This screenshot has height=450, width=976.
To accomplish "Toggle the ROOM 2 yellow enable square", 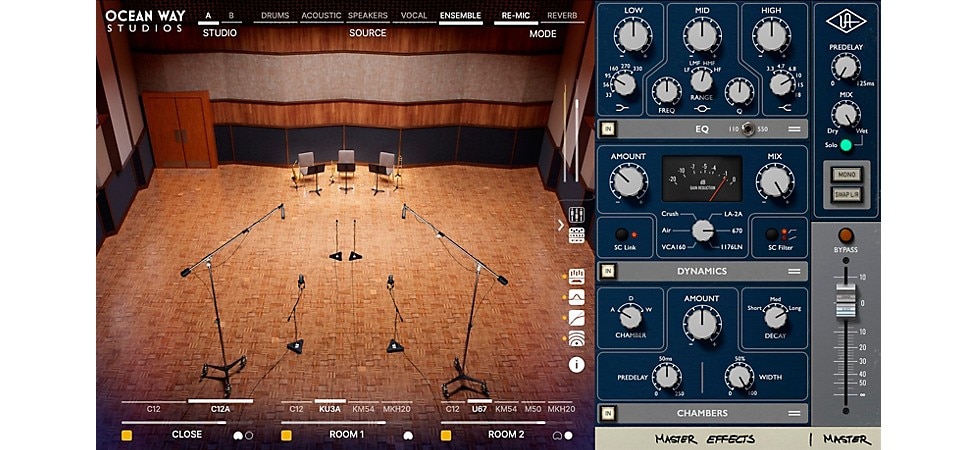I will coord(446,435).
